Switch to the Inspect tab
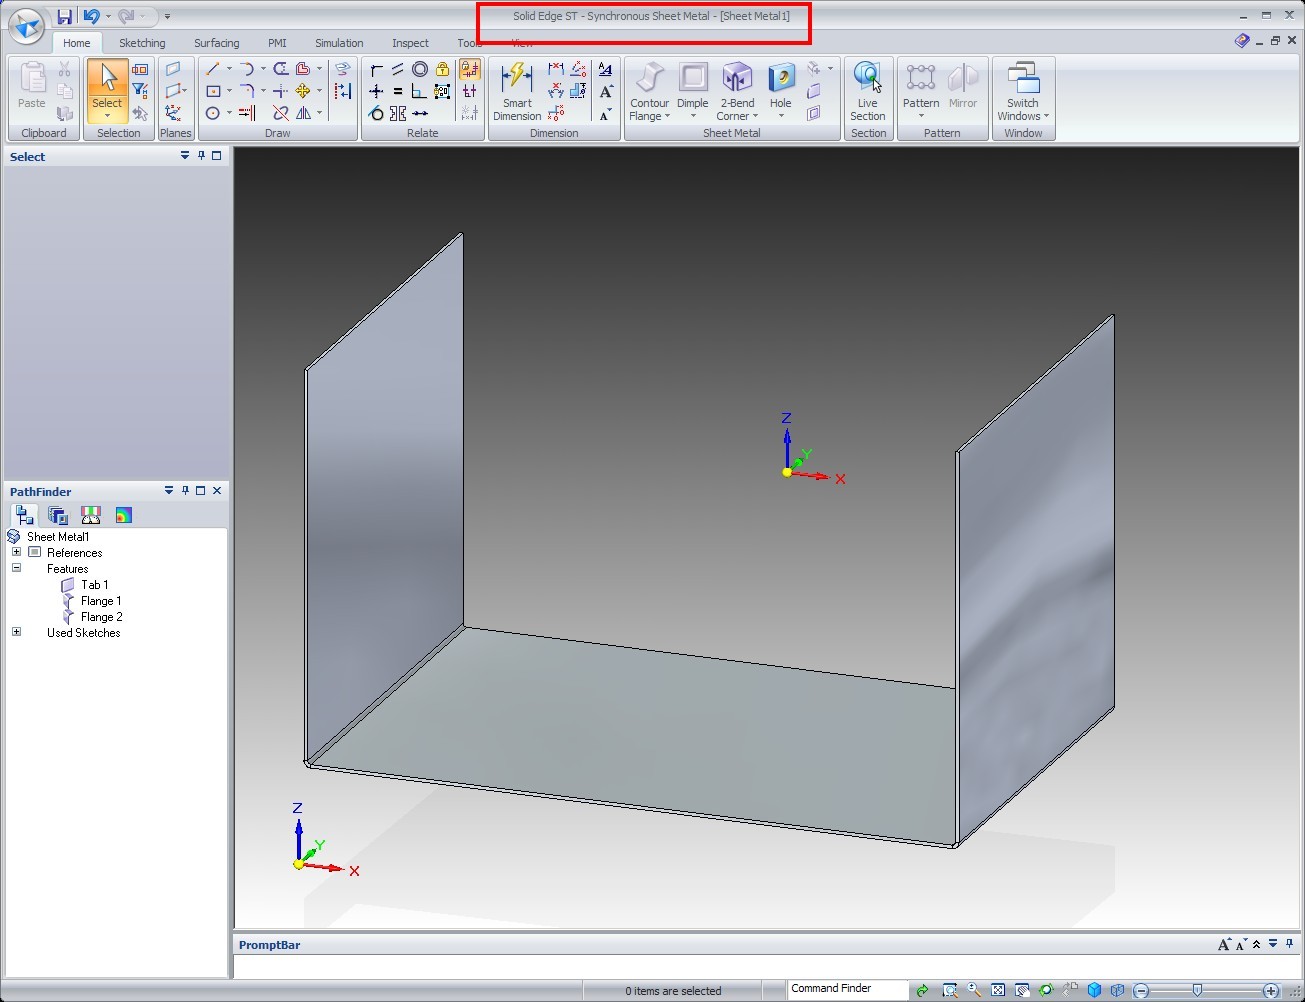The height and width of the screenshot is (1002, 1305). pos(410,43)
